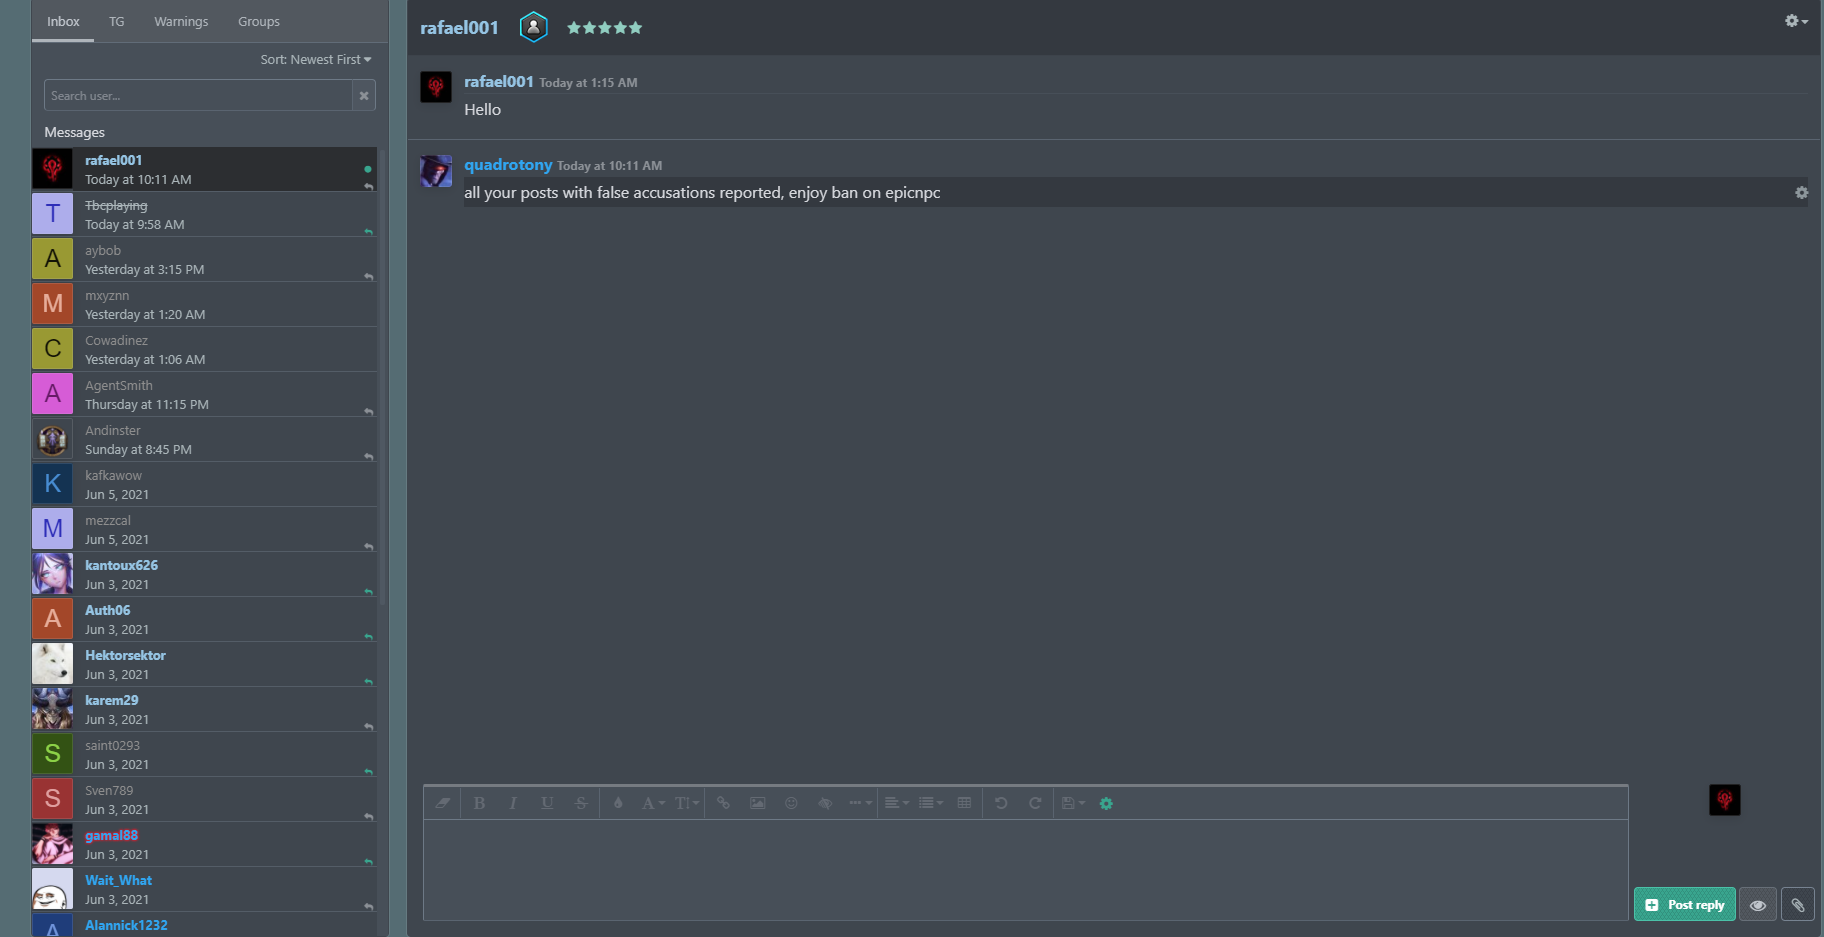Open aybob conversation in list
This screenshot has width=1824, height=937.
pyautogui.click(x=204, y=259)
